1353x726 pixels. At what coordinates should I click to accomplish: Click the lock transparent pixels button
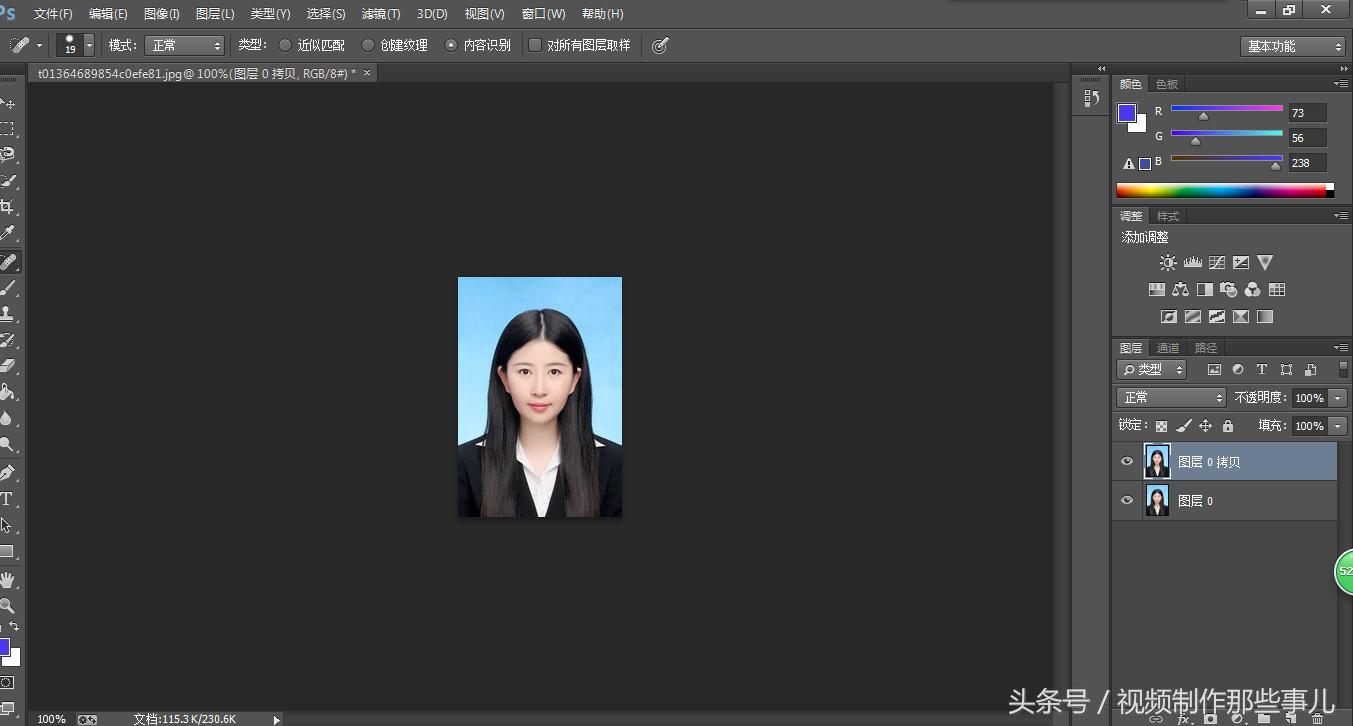pos(1161,425)
